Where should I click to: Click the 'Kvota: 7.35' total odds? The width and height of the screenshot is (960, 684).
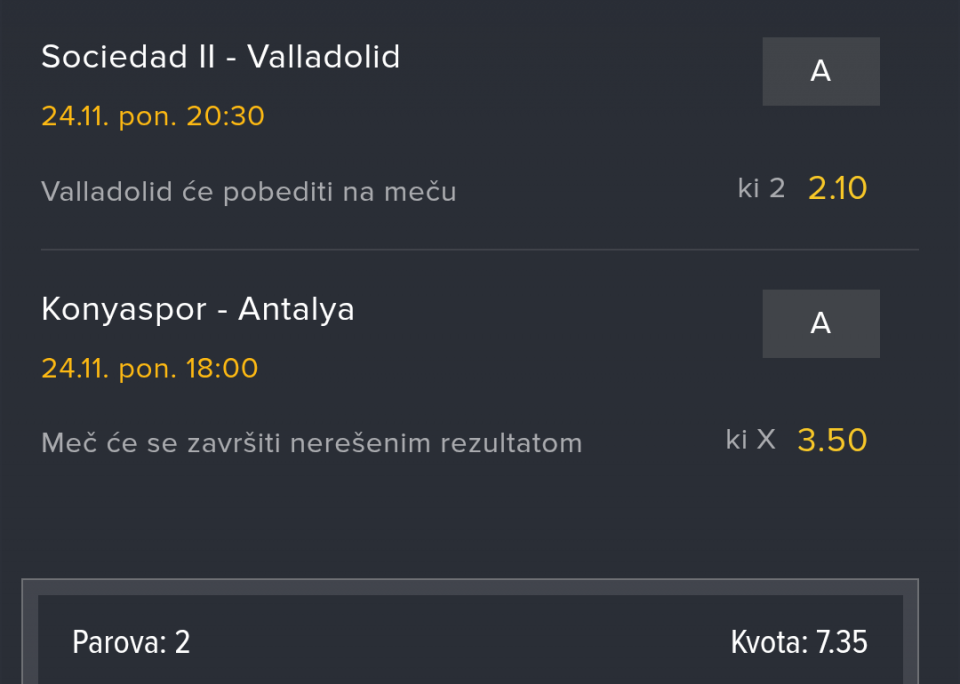pyautogui.click(x=799, y=642)
